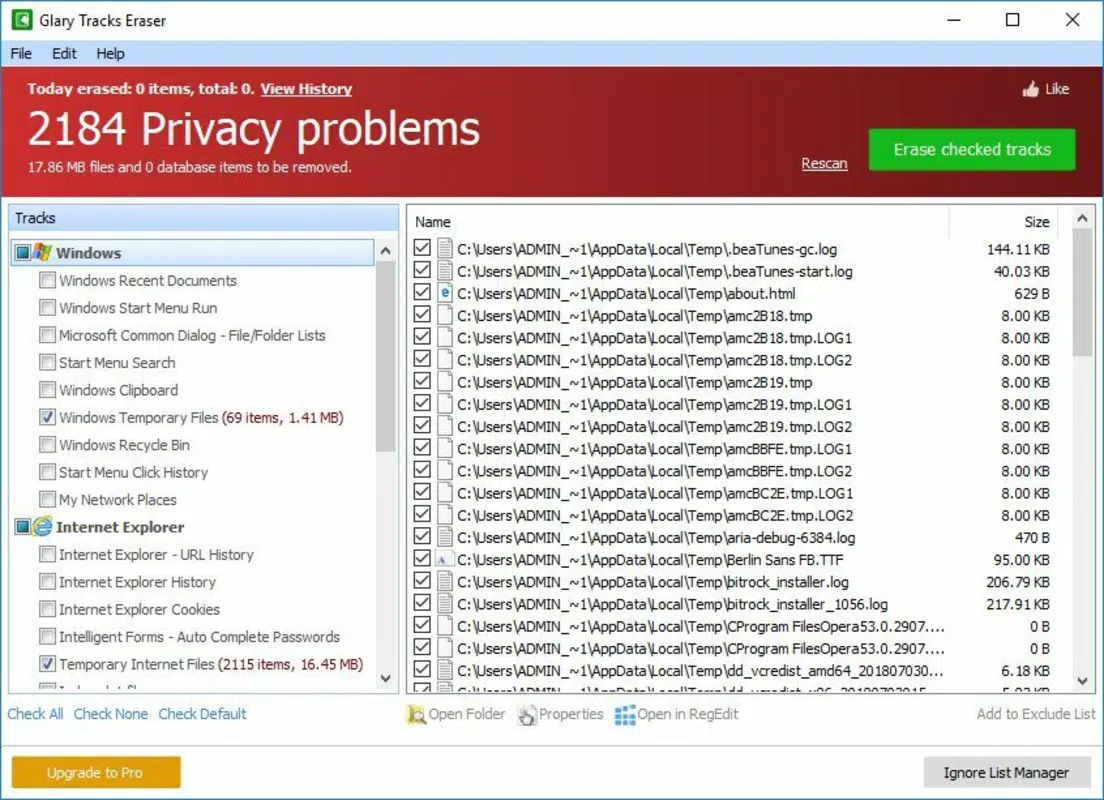Select the Start Menu Click History row

tap(133, 472)
